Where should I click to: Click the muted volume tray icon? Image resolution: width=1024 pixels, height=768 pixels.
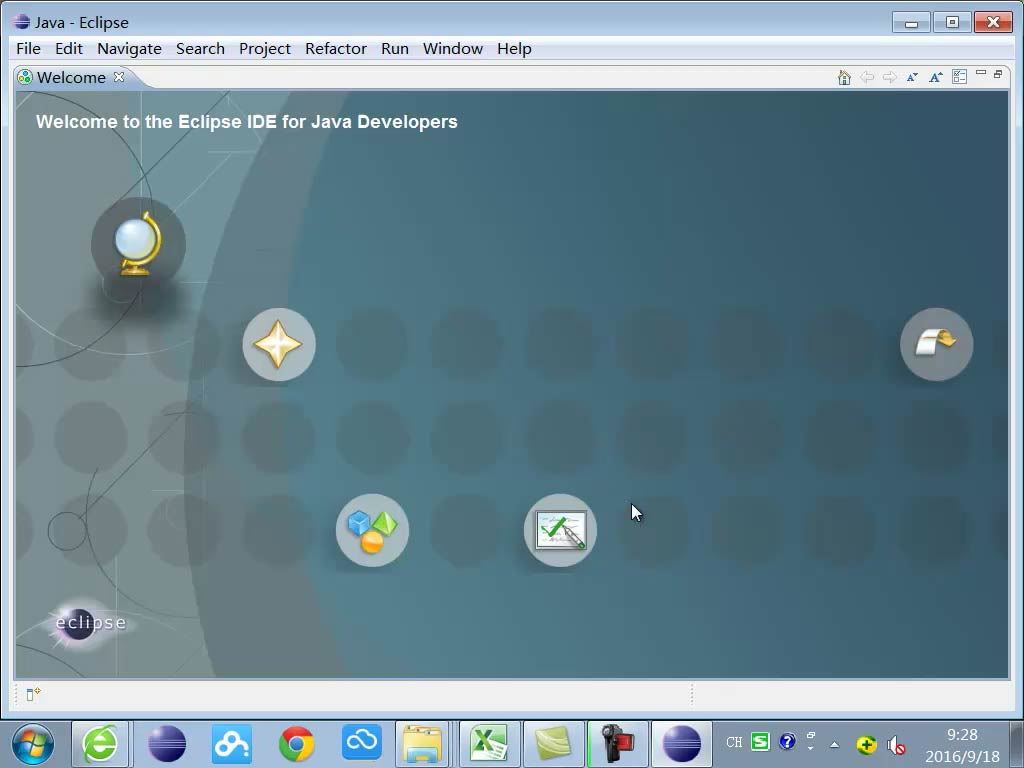(x=896, y=744)
